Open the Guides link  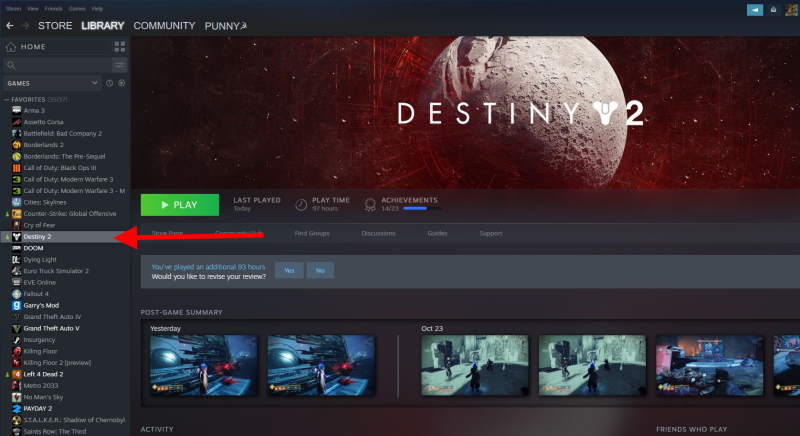tap(437, 234)
